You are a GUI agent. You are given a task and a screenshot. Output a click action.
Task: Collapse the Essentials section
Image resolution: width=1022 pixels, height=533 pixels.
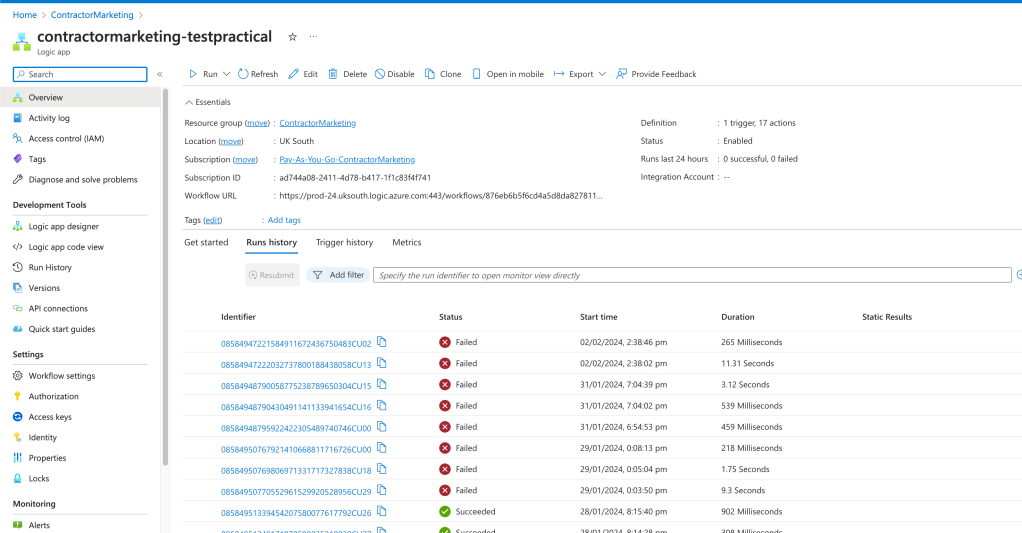[x=208, y=102]
